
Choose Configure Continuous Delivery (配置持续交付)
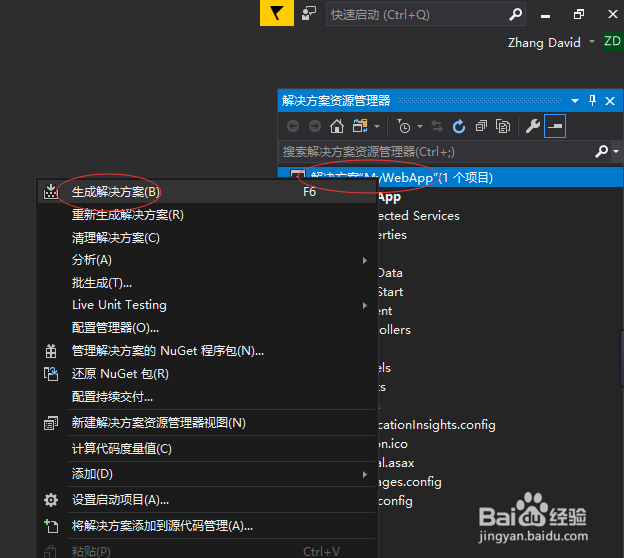(207, 397)
